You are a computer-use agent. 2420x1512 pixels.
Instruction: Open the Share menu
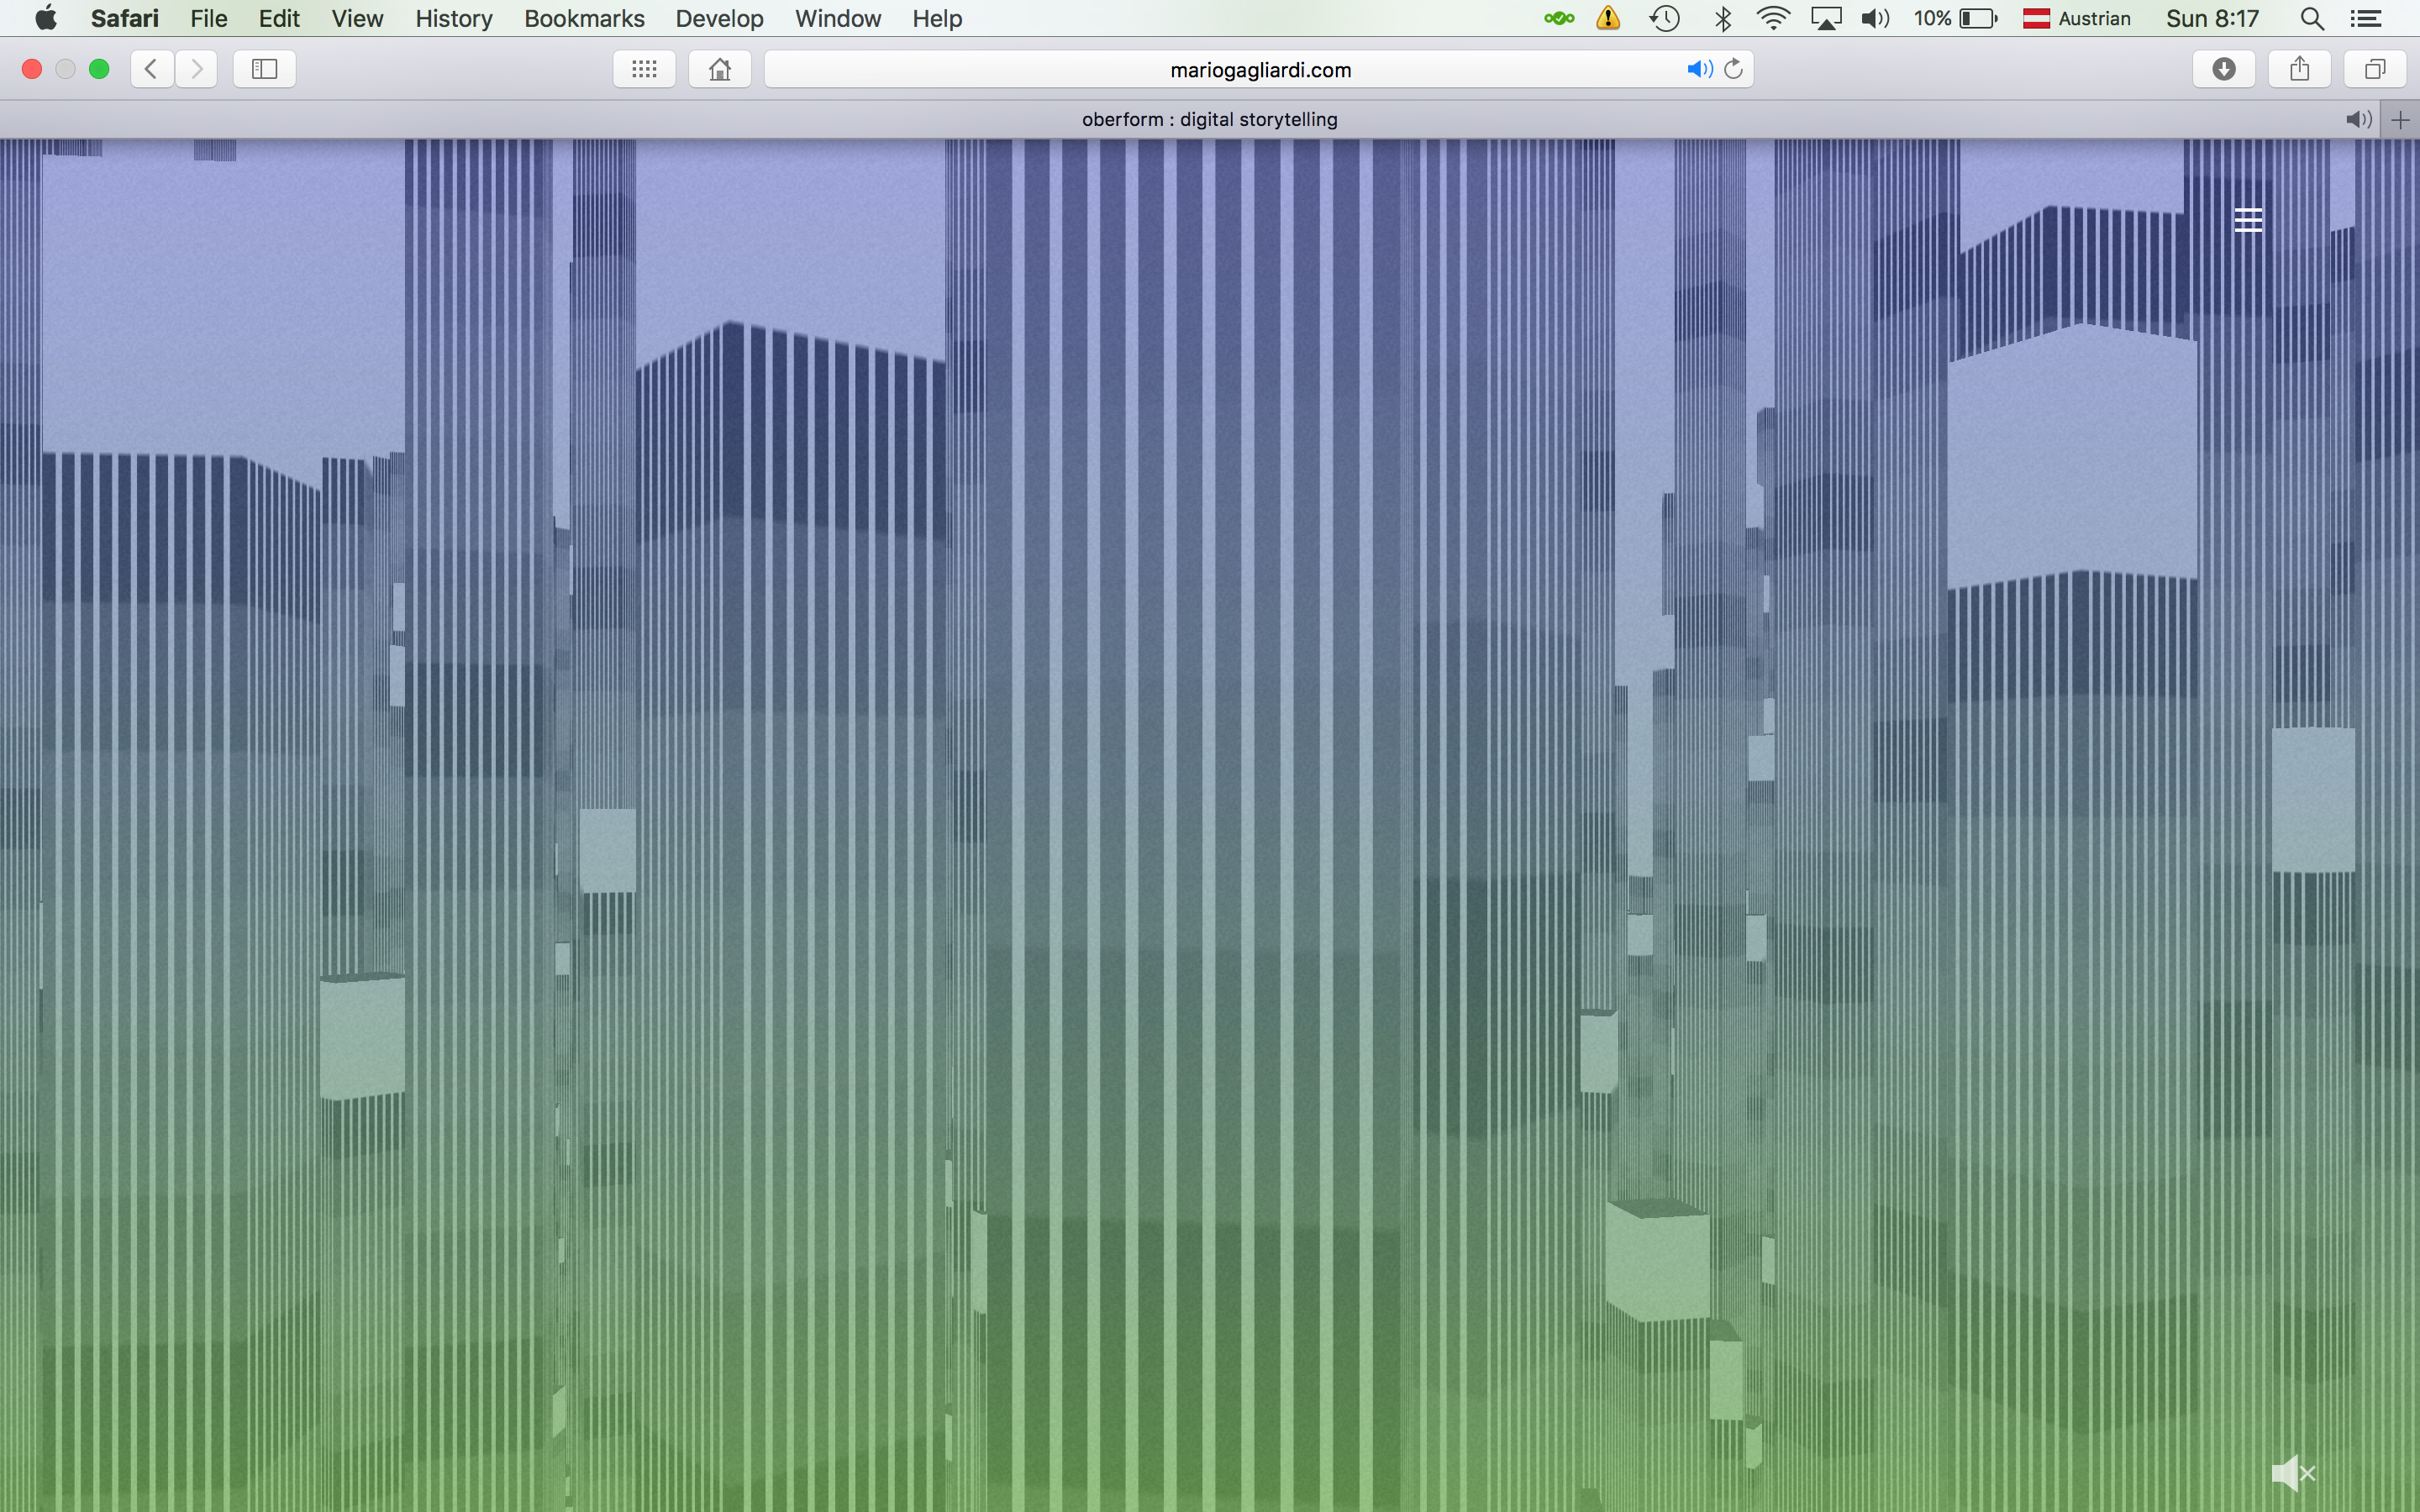2300,69
